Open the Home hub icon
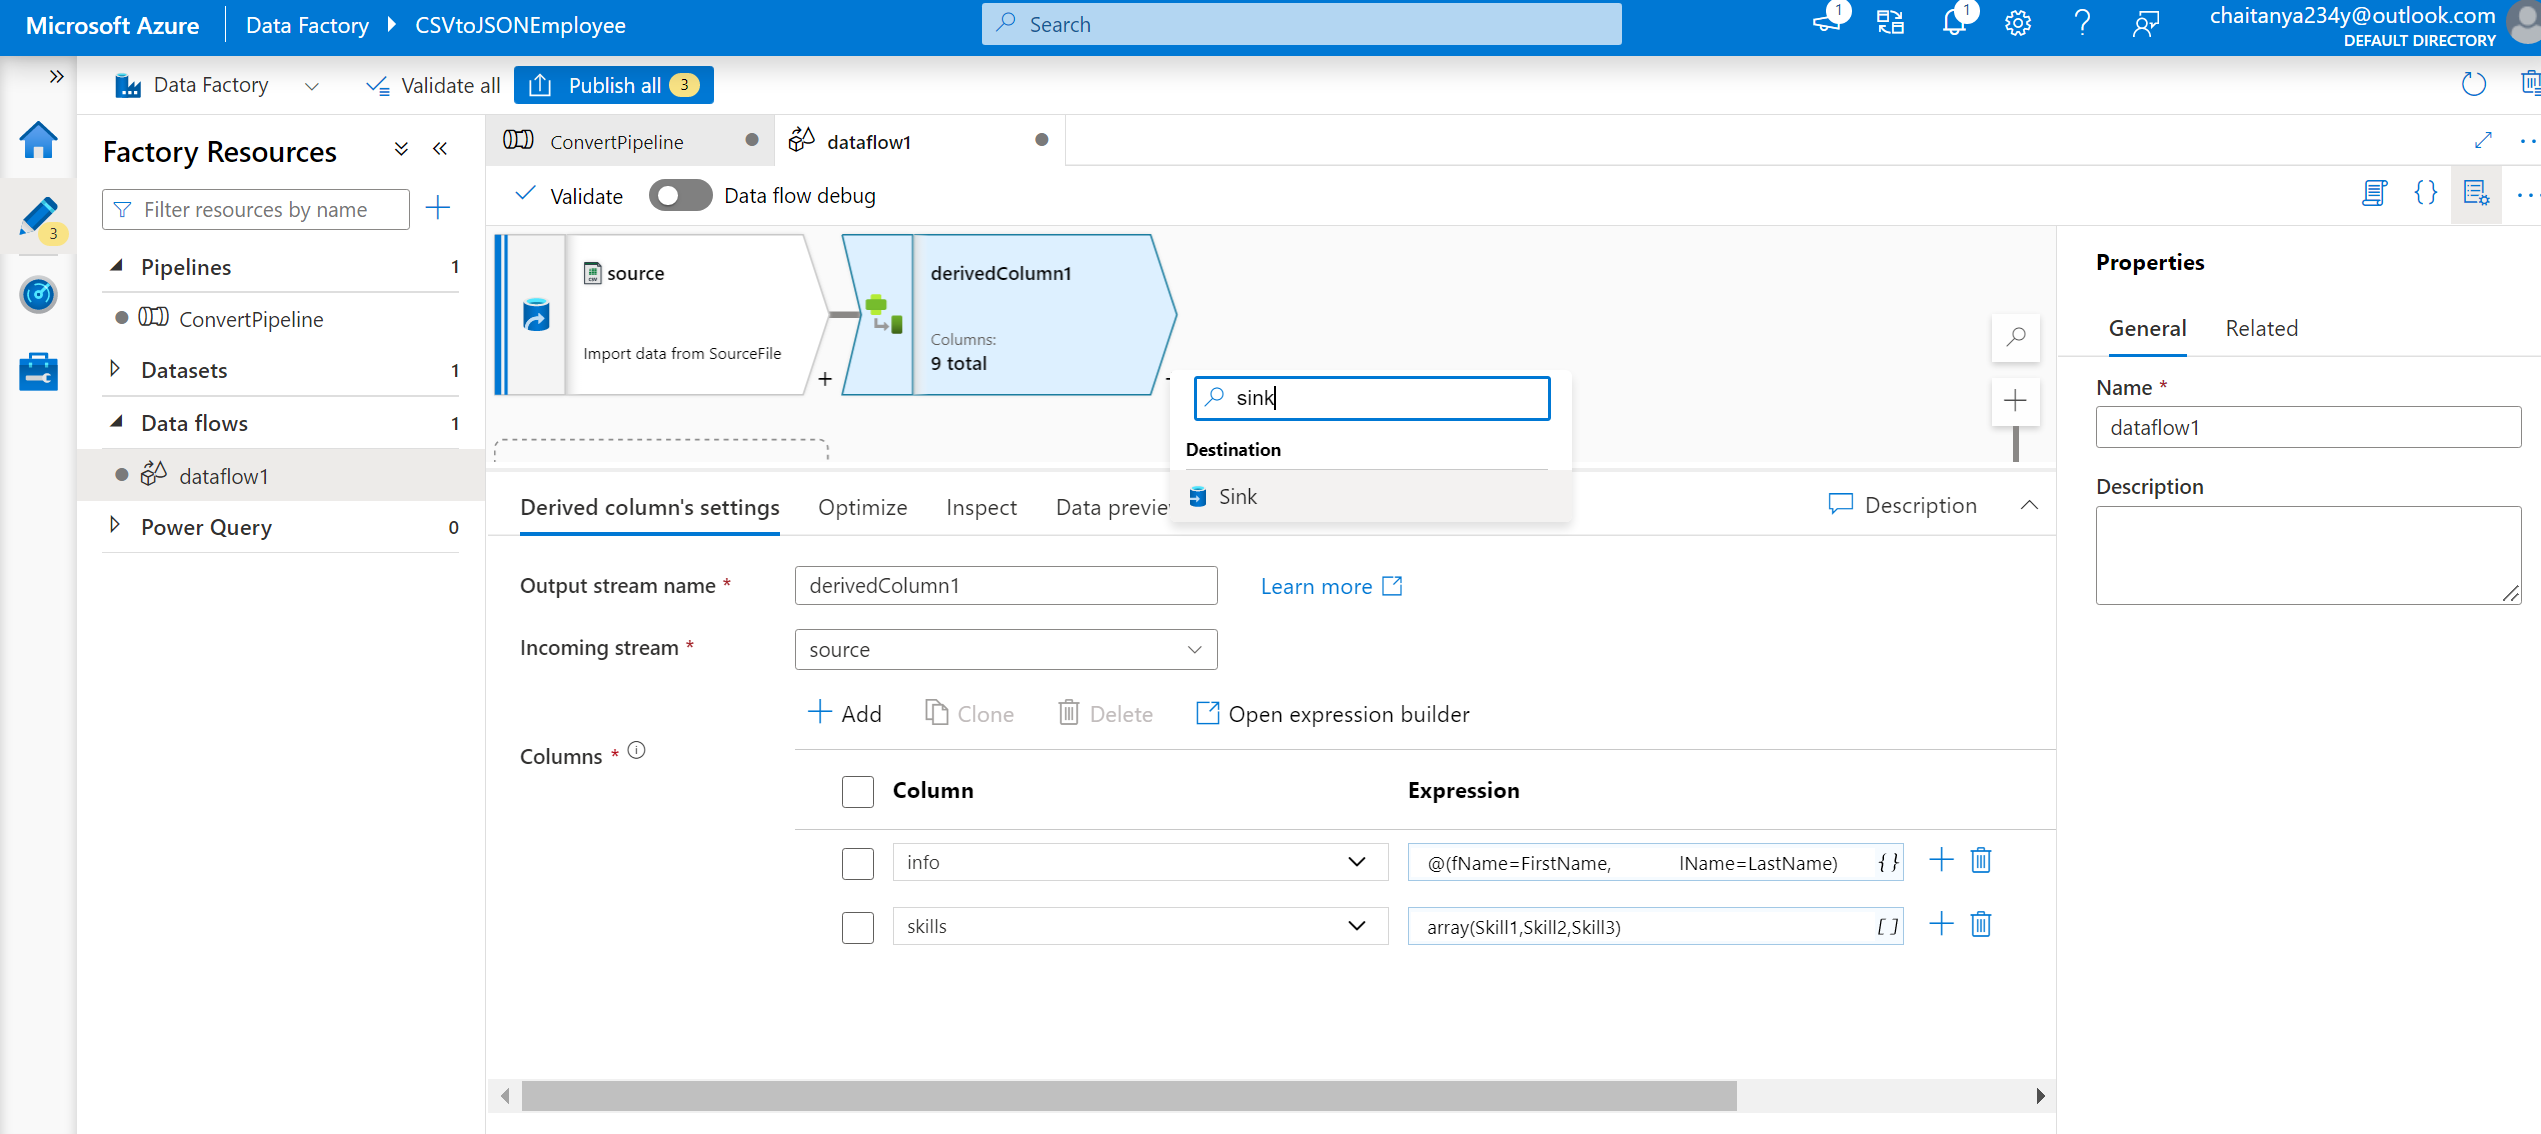Image resolution: width=2541 pixels, height=1134 pixels. (38, 141)
